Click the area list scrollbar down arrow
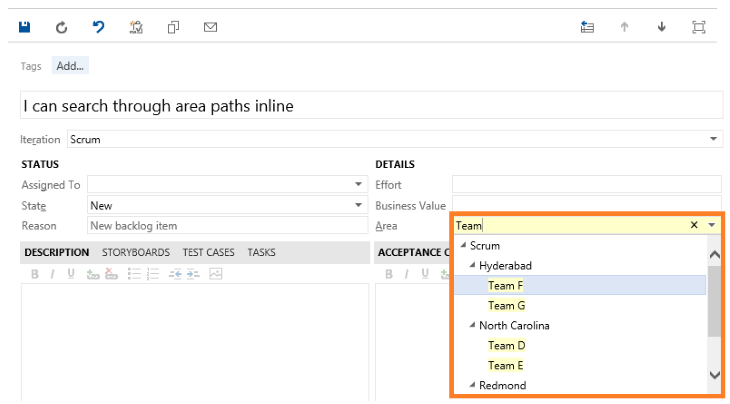 click(714, 374)
